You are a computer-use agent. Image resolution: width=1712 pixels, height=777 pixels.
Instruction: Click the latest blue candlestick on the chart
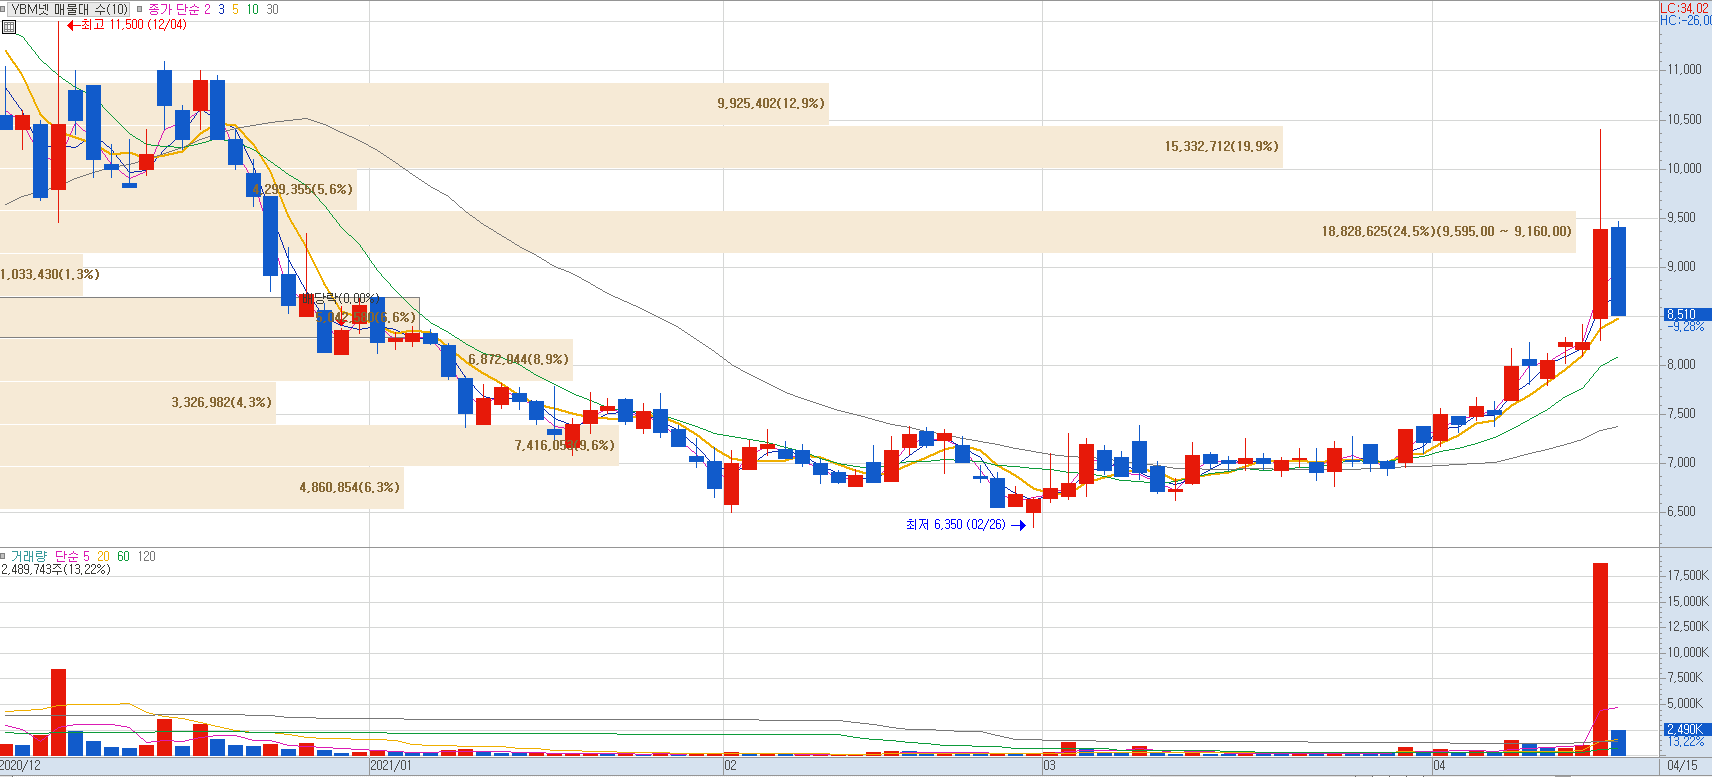coord(1618,271)
